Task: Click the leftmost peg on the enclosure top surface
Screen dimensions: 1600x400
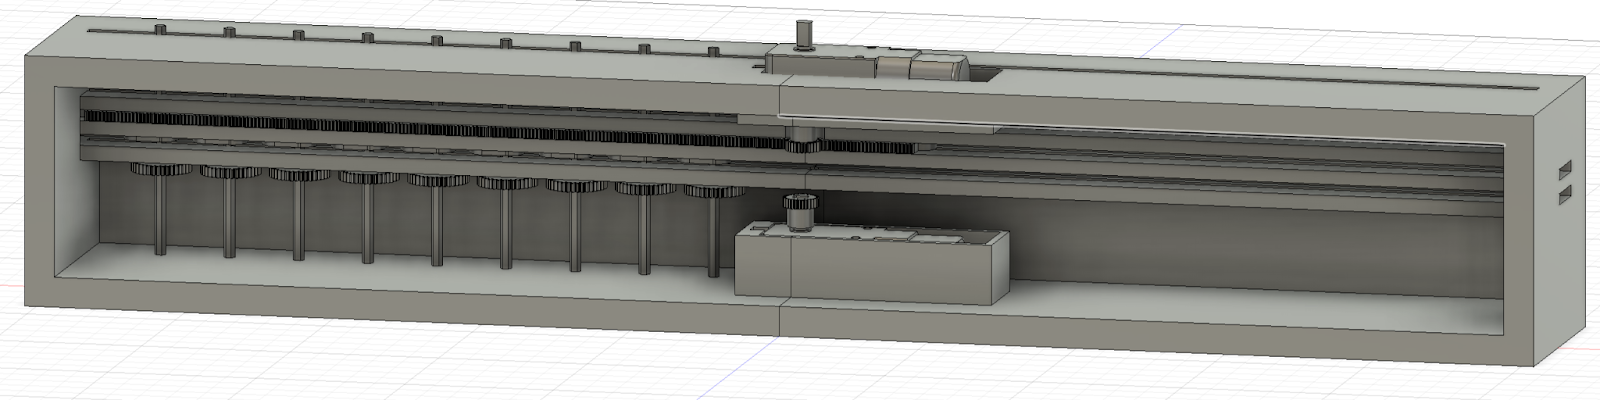Action: (160, 33)
